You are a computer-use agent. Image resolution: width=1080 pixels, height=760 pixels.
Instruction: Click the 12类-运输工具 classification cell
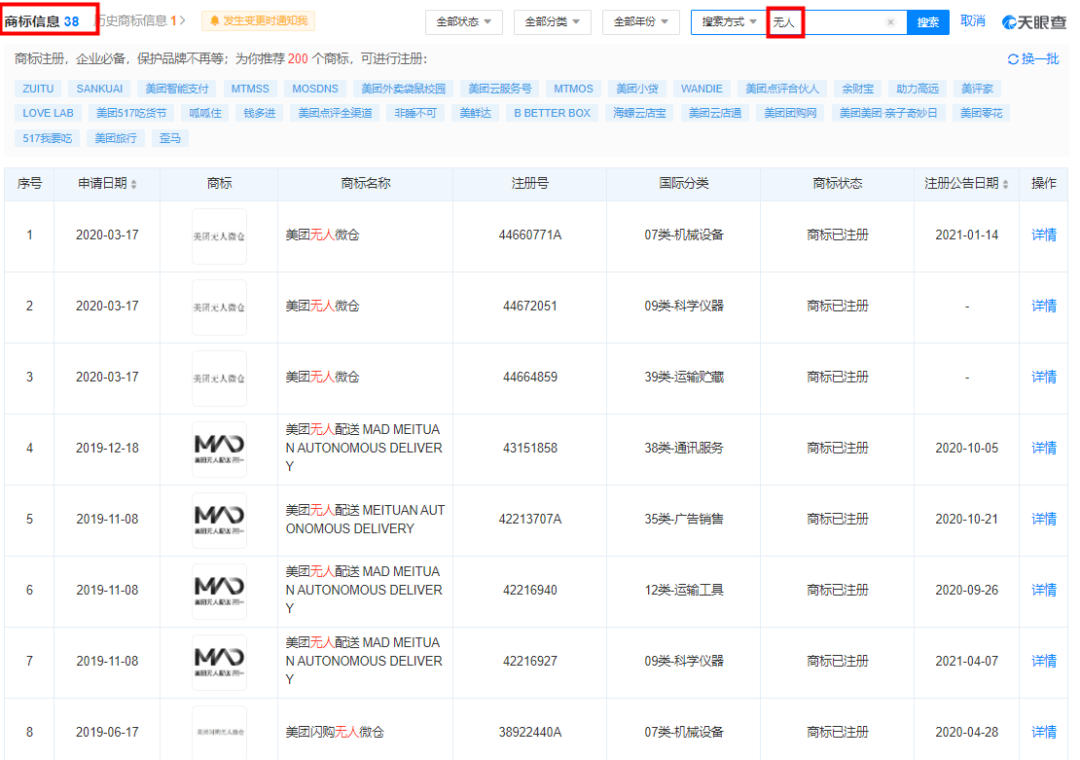pos(683,590)
